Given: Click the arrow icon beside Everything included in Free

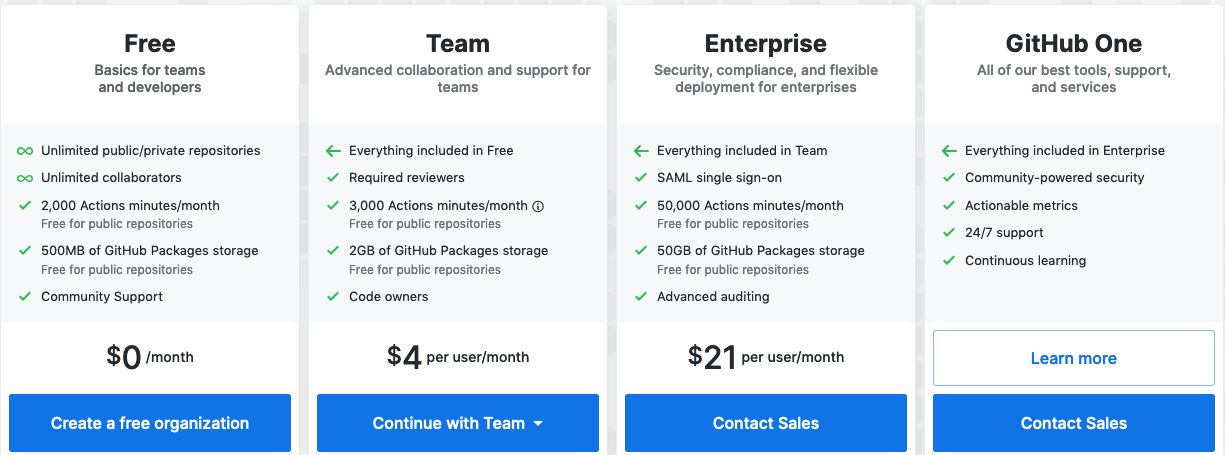Looking at the screenshot, I should pos(333,151).
